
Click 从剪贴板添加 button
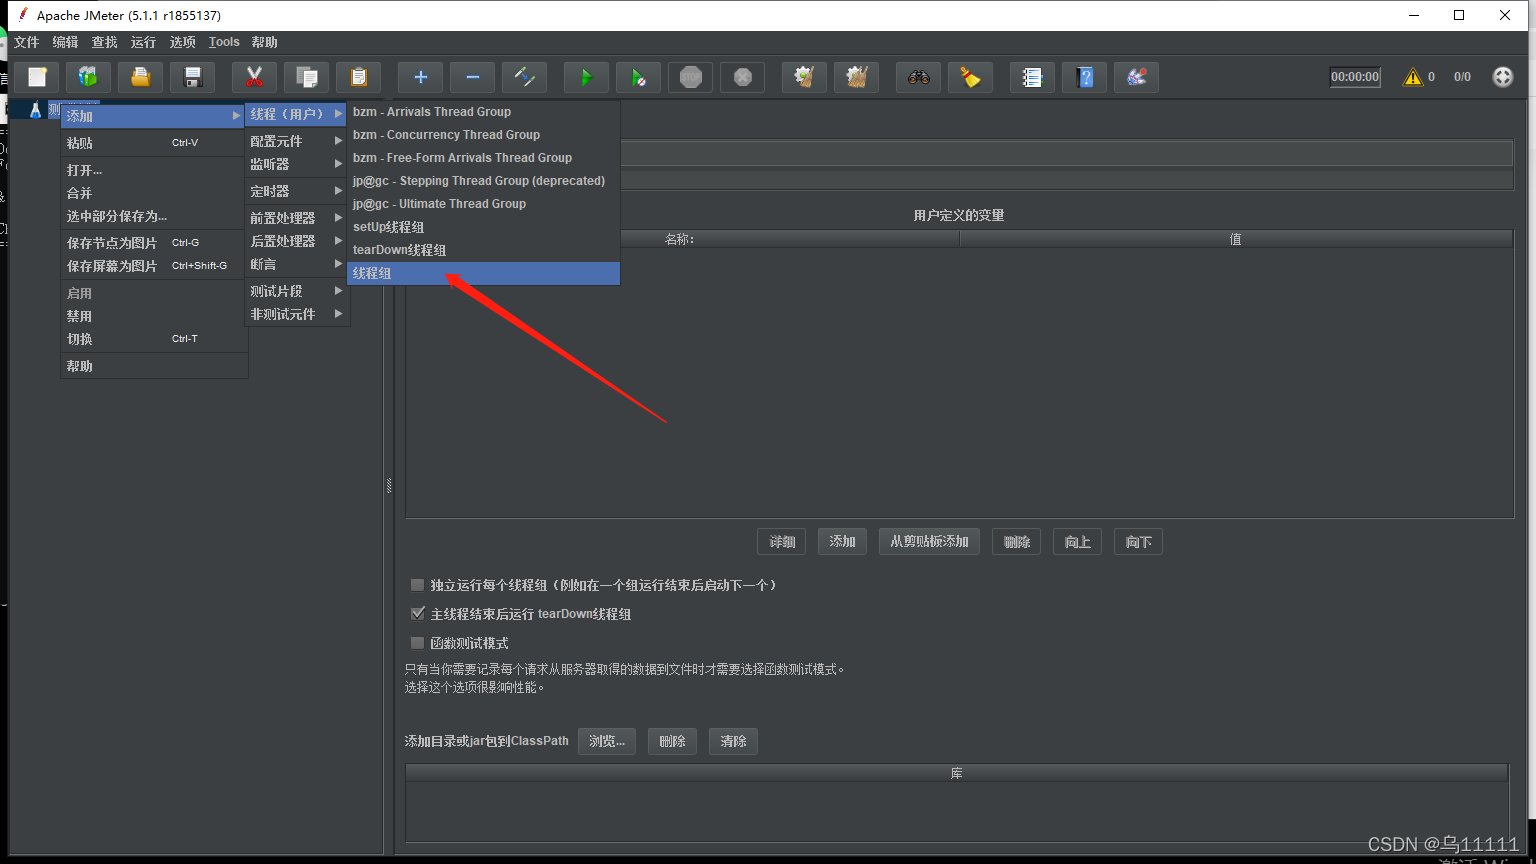(x=929, y=542)
